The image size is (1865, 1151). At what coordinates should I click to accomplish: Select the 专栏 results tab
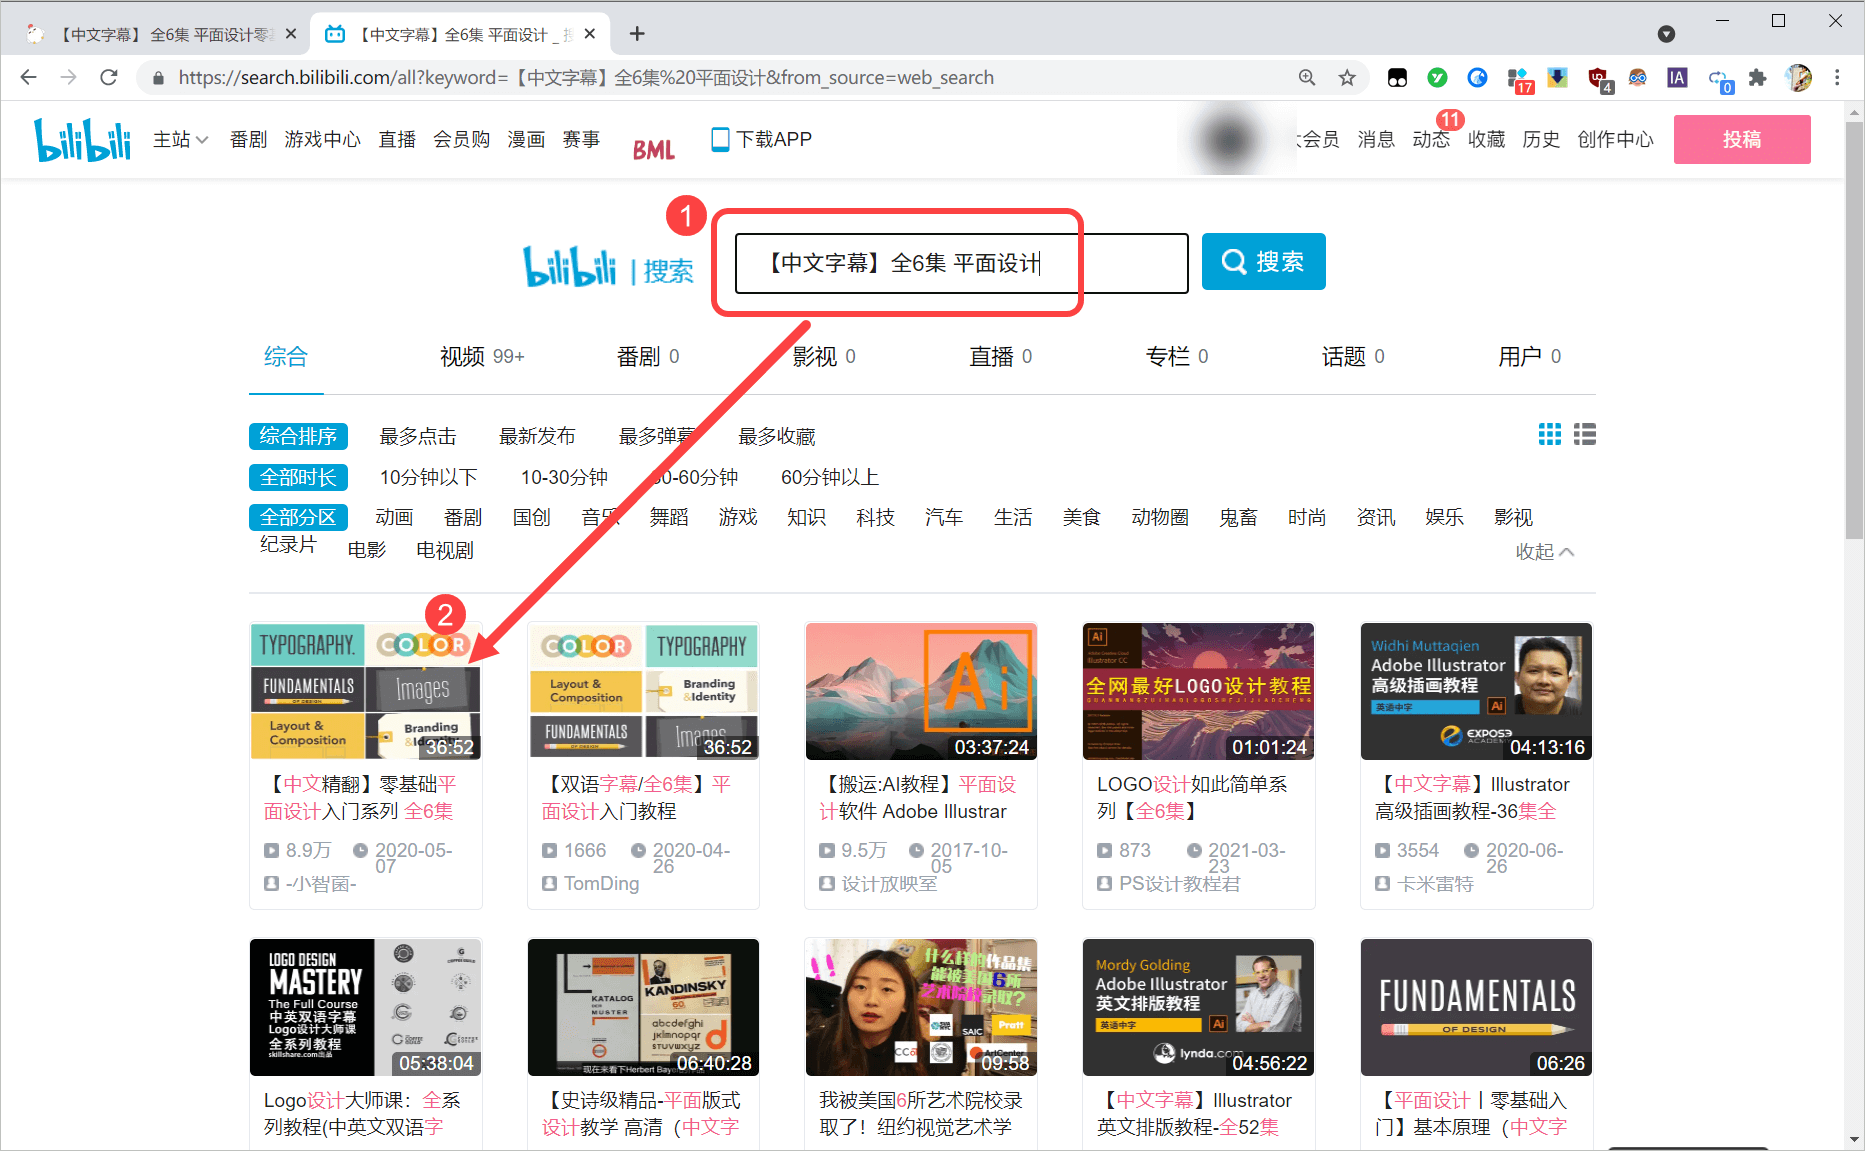[x=1177, y=357]
